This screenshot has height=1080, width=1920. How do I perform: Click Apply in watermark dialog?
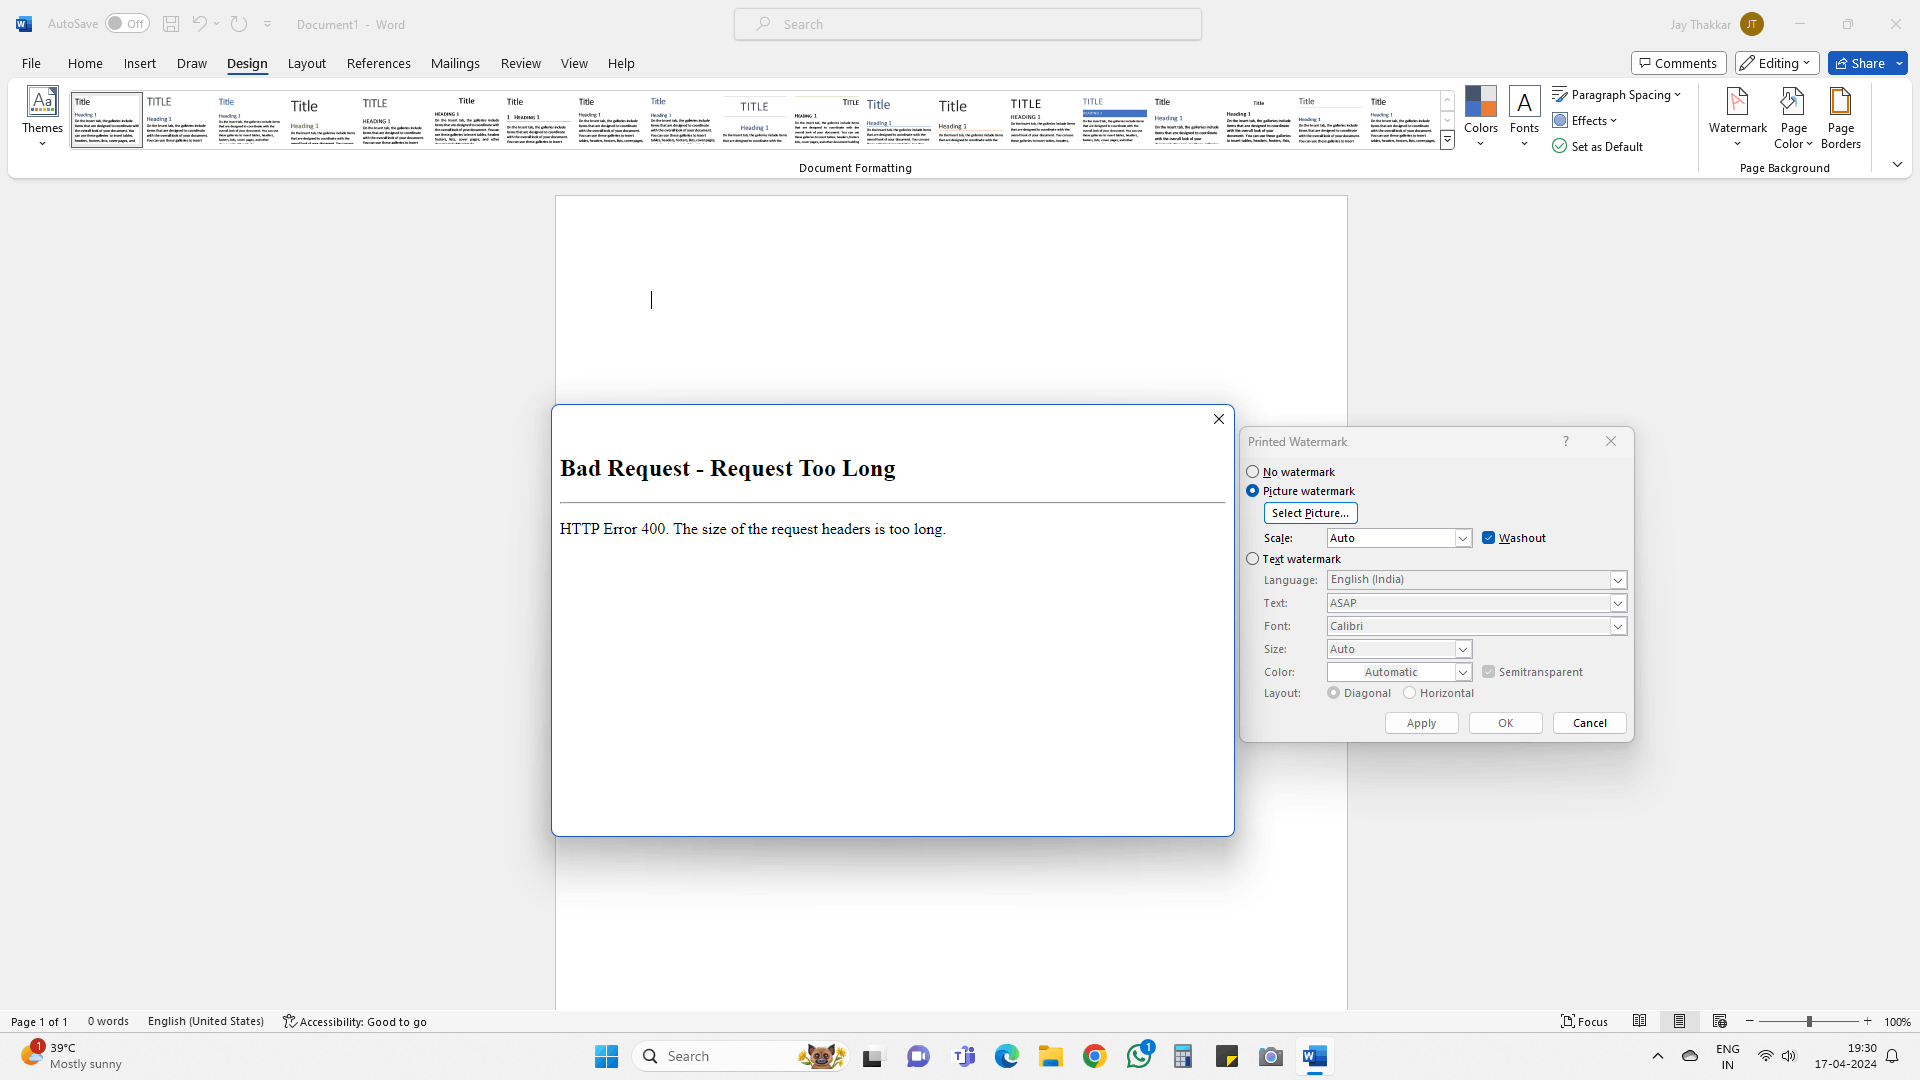[1421, 723]
